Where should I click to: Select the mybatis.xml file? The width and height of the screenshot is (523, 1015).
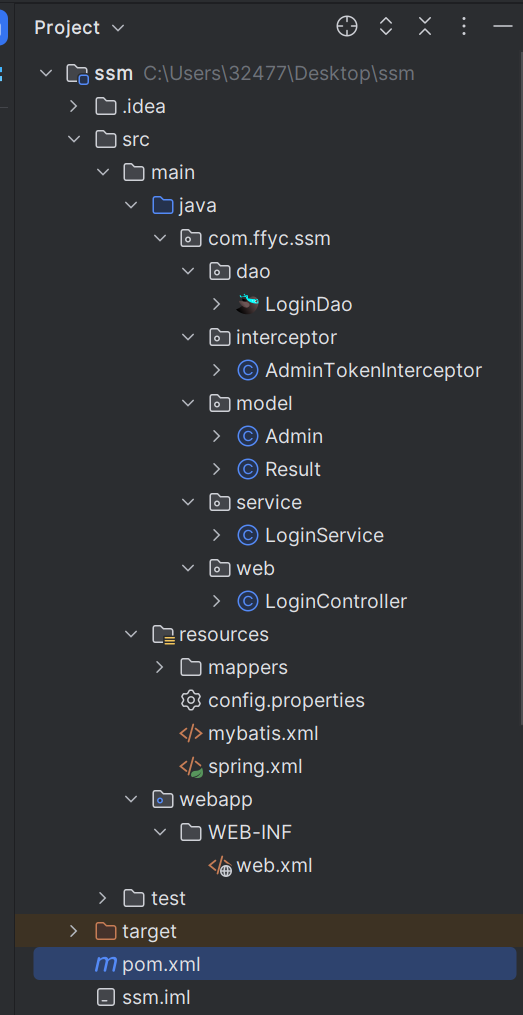(263, 733)
